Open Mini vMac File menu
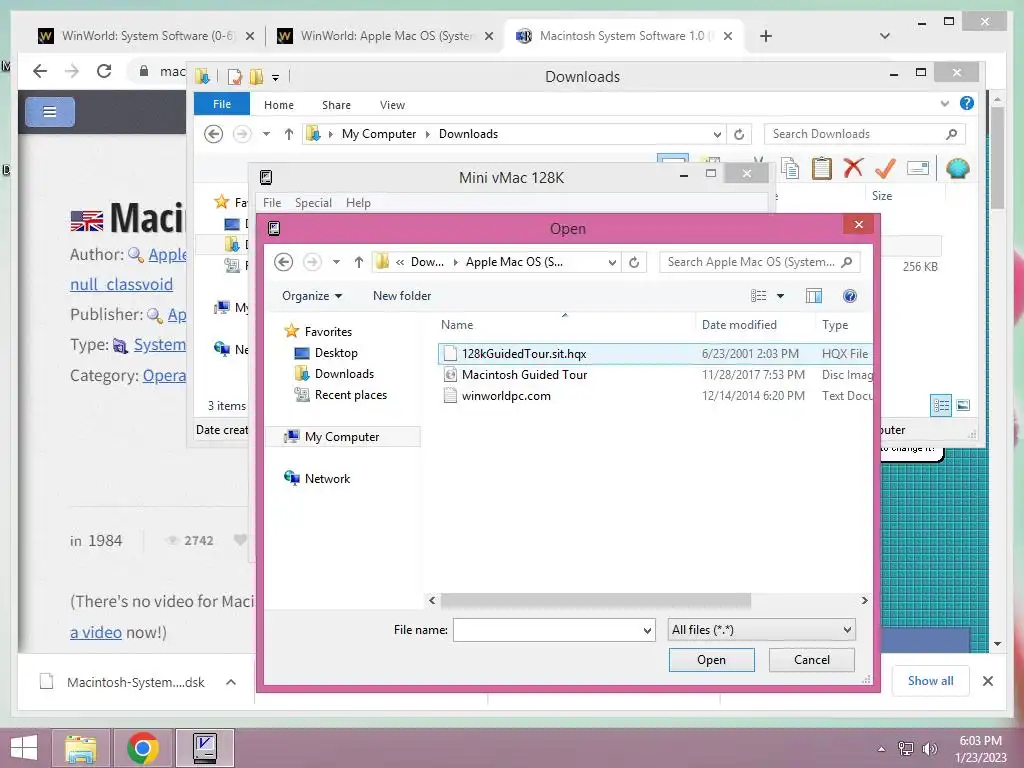This screenshot has width=1024, height=768. pos(272,202)
